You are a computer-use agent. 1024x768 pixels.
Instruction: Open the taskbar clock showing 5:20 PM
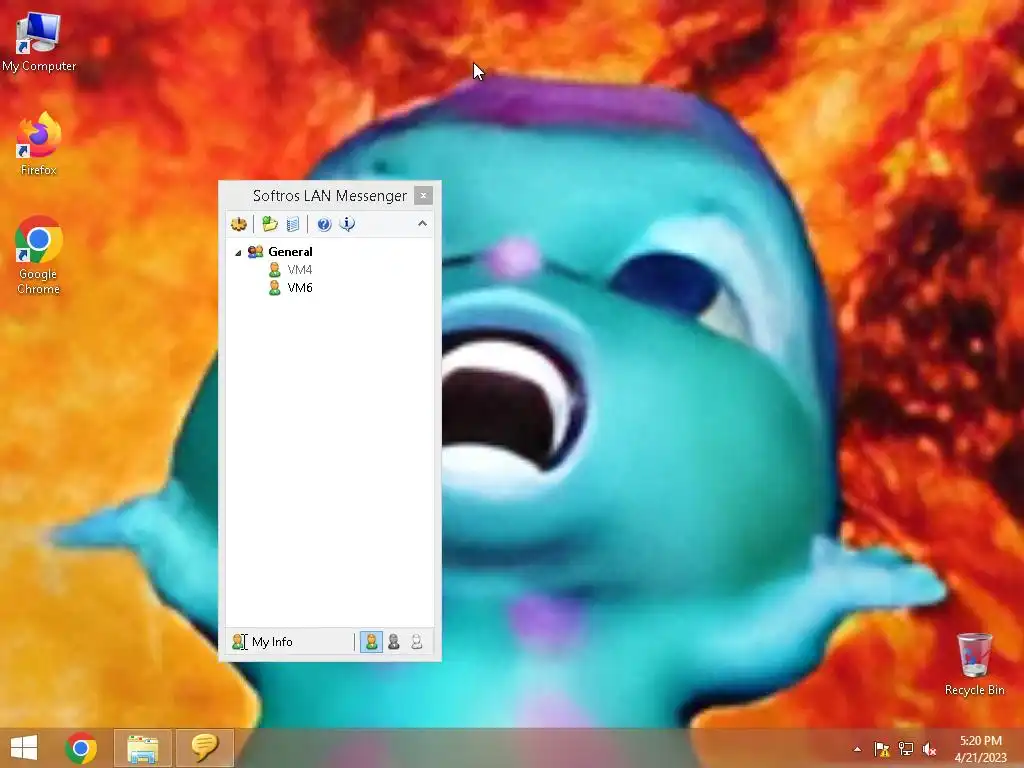tap(980, 749)
